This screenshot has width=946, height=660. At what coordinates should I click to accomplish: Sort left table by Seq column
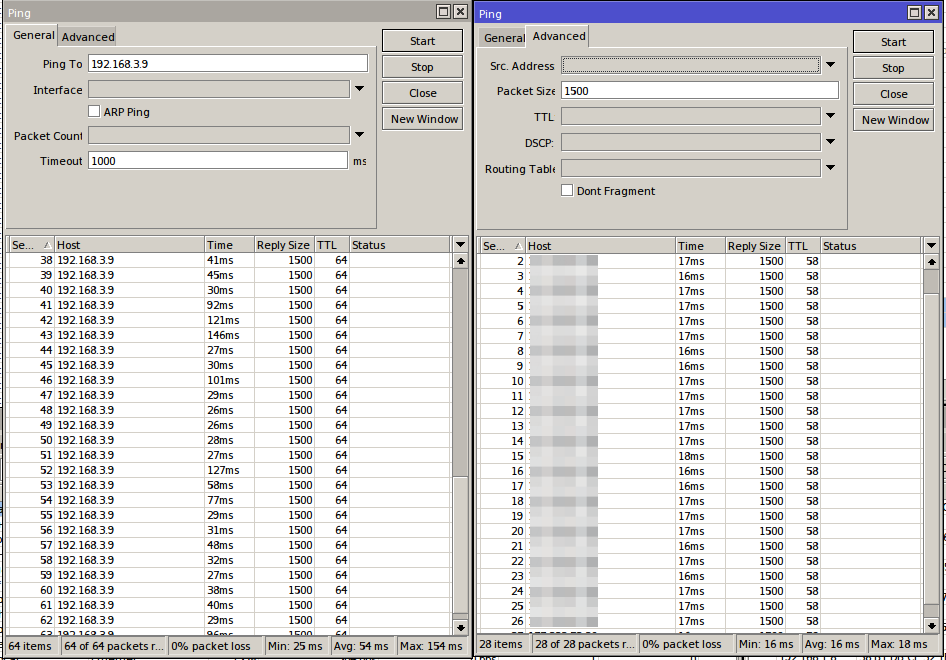pos(29,245)
